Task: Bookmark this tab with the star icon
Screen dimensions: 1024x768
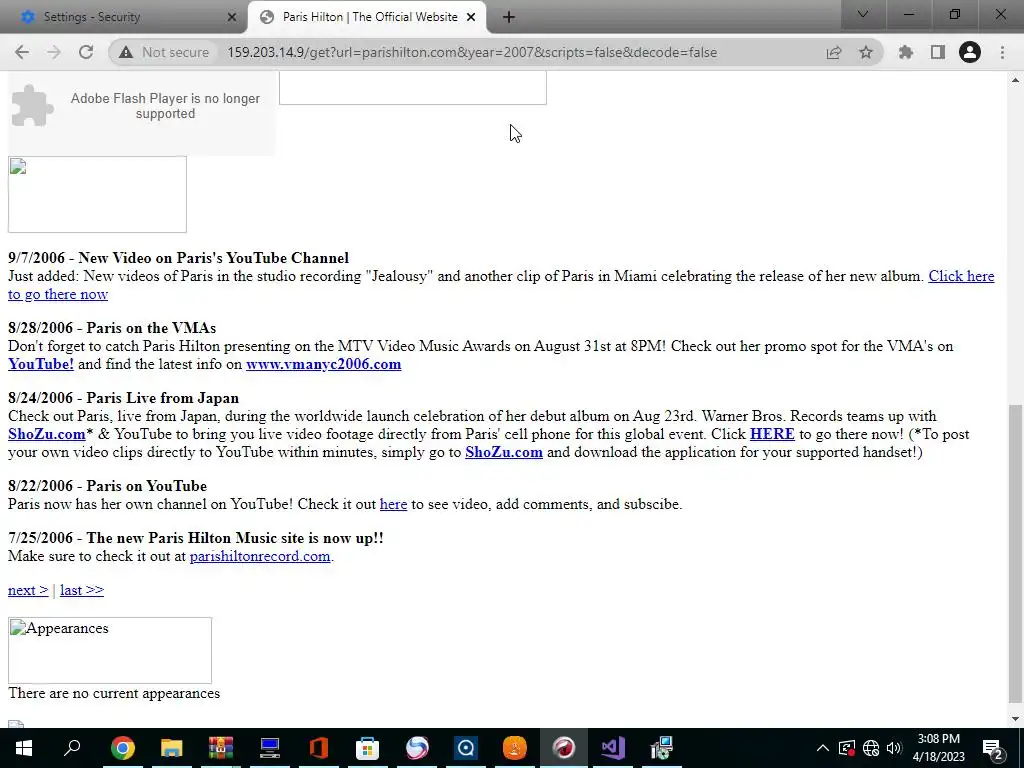Action: coord(866,52)
